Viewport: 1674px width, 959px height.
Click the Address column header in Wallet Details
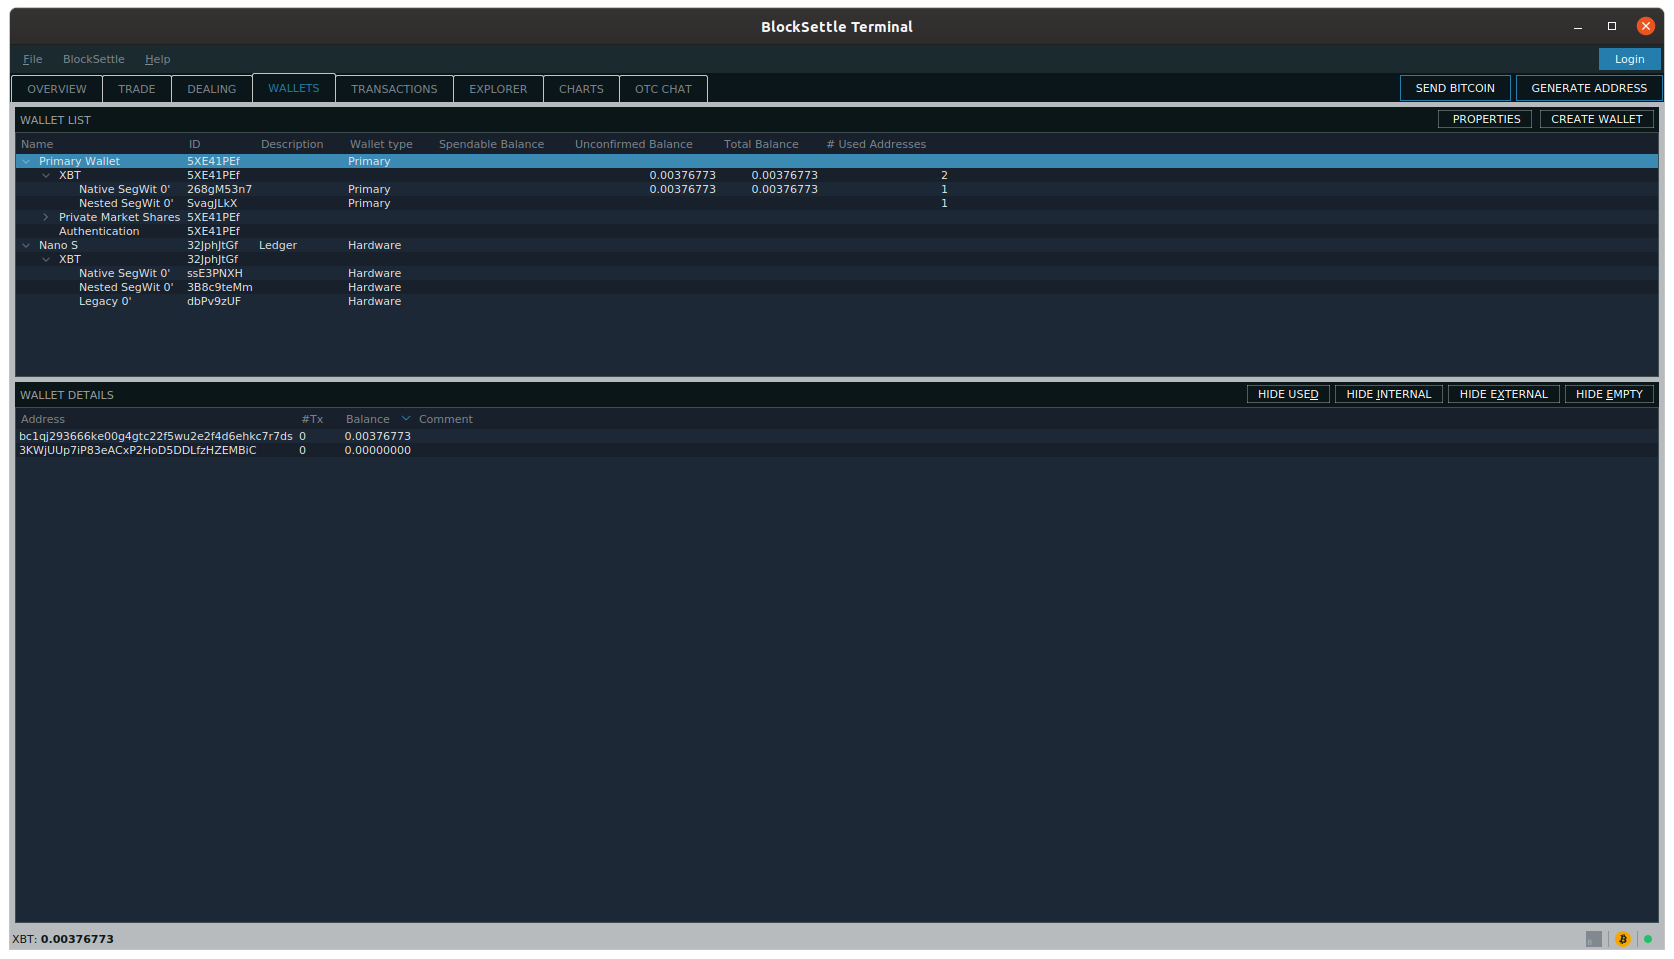tap(43, 419)
